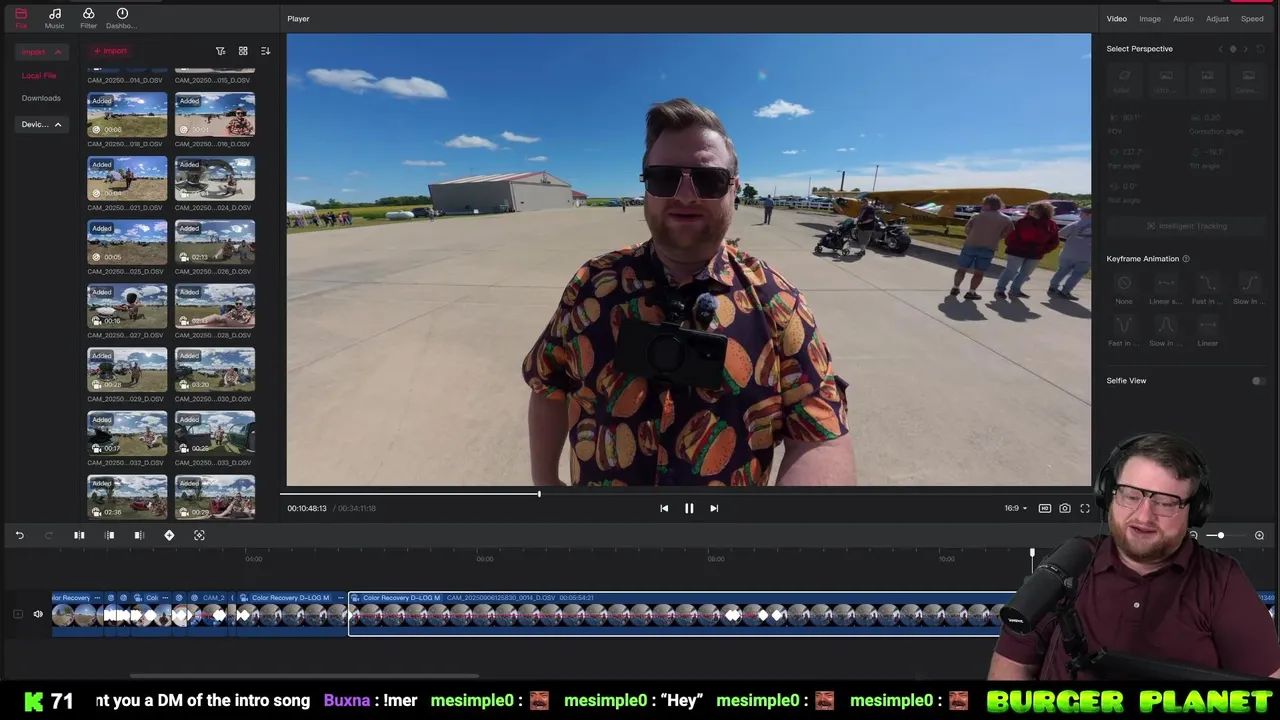1280x720 pixels.
Task: Click the tracking target icon in toolbar
Action: [x=199, y=535]
